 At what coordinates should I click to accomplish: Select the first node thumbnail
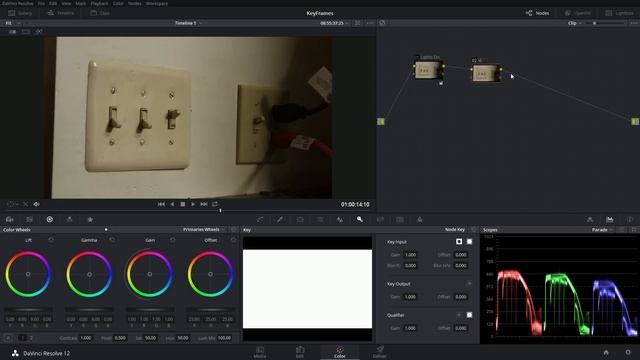click(428, 71)
